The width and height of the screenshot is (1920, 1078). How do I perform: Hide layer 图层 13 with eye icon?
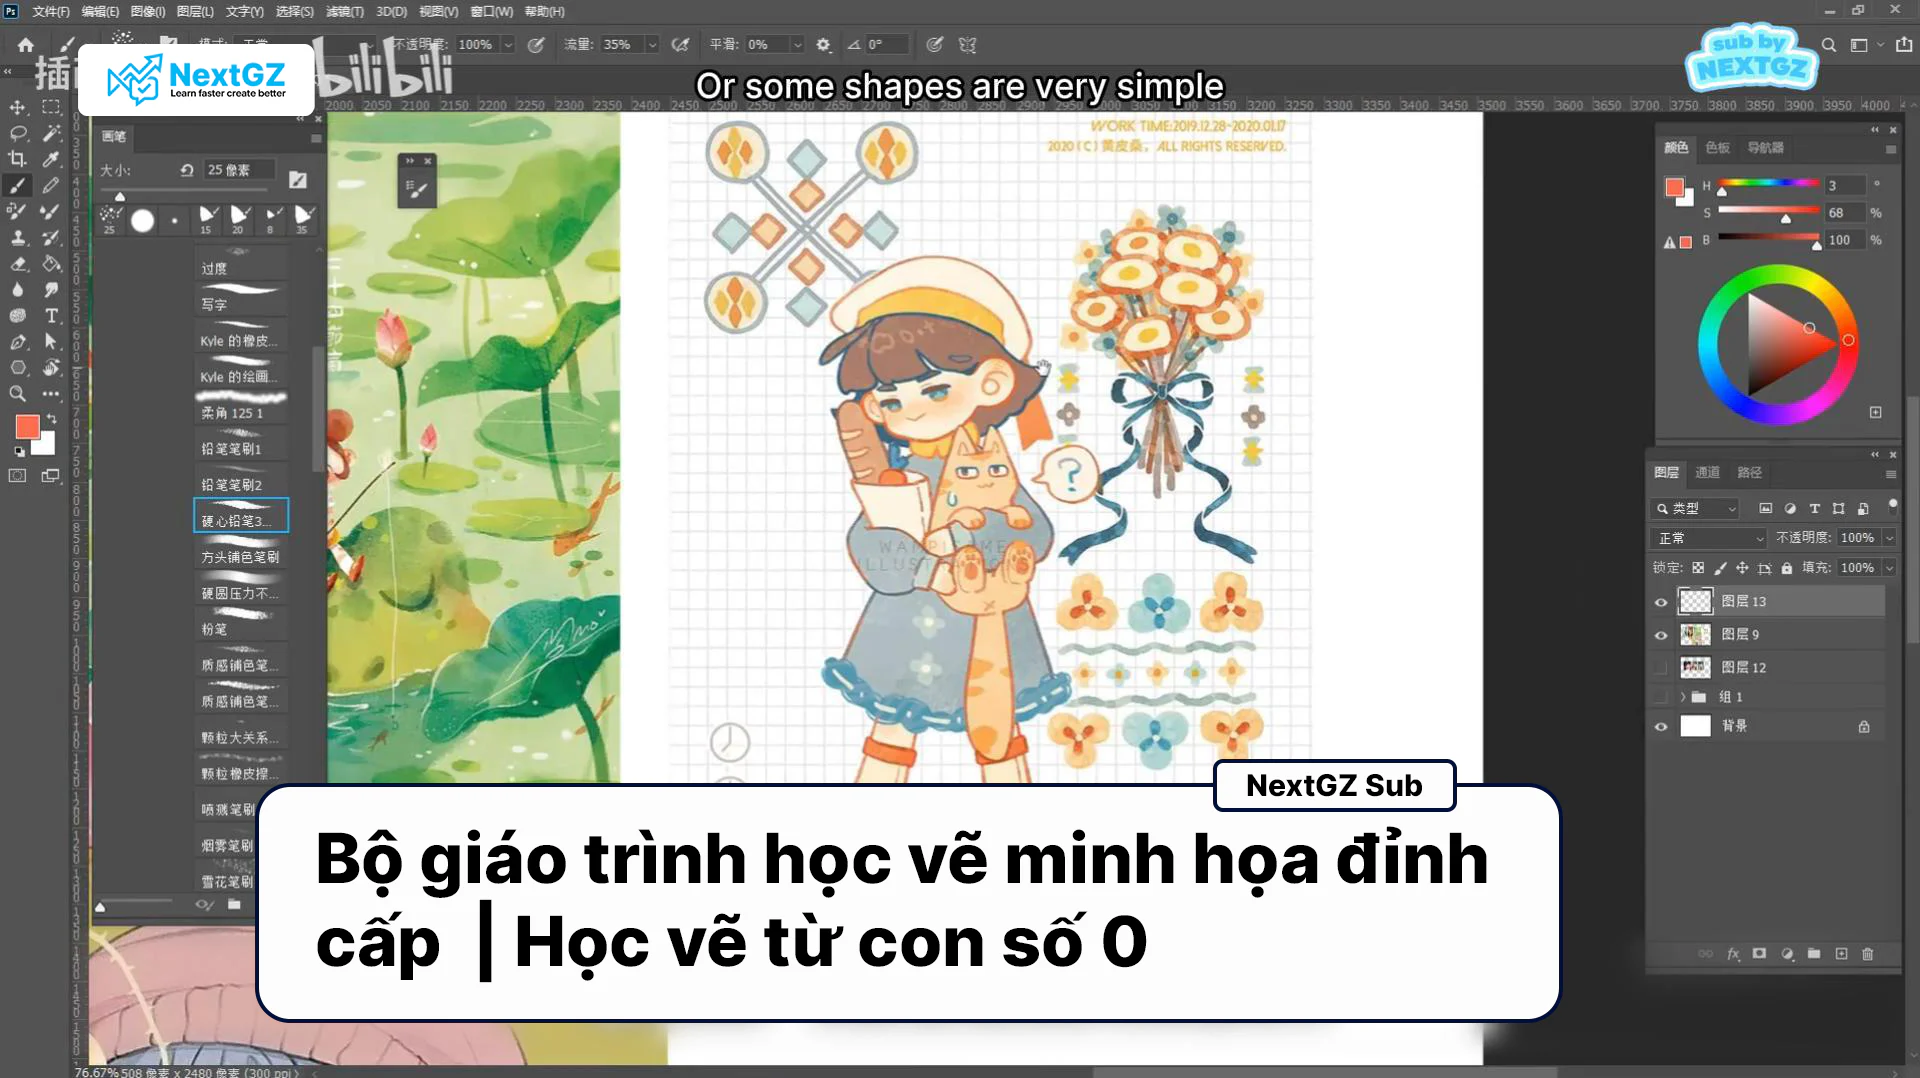pyautogui.click(x=1661, y=602)
